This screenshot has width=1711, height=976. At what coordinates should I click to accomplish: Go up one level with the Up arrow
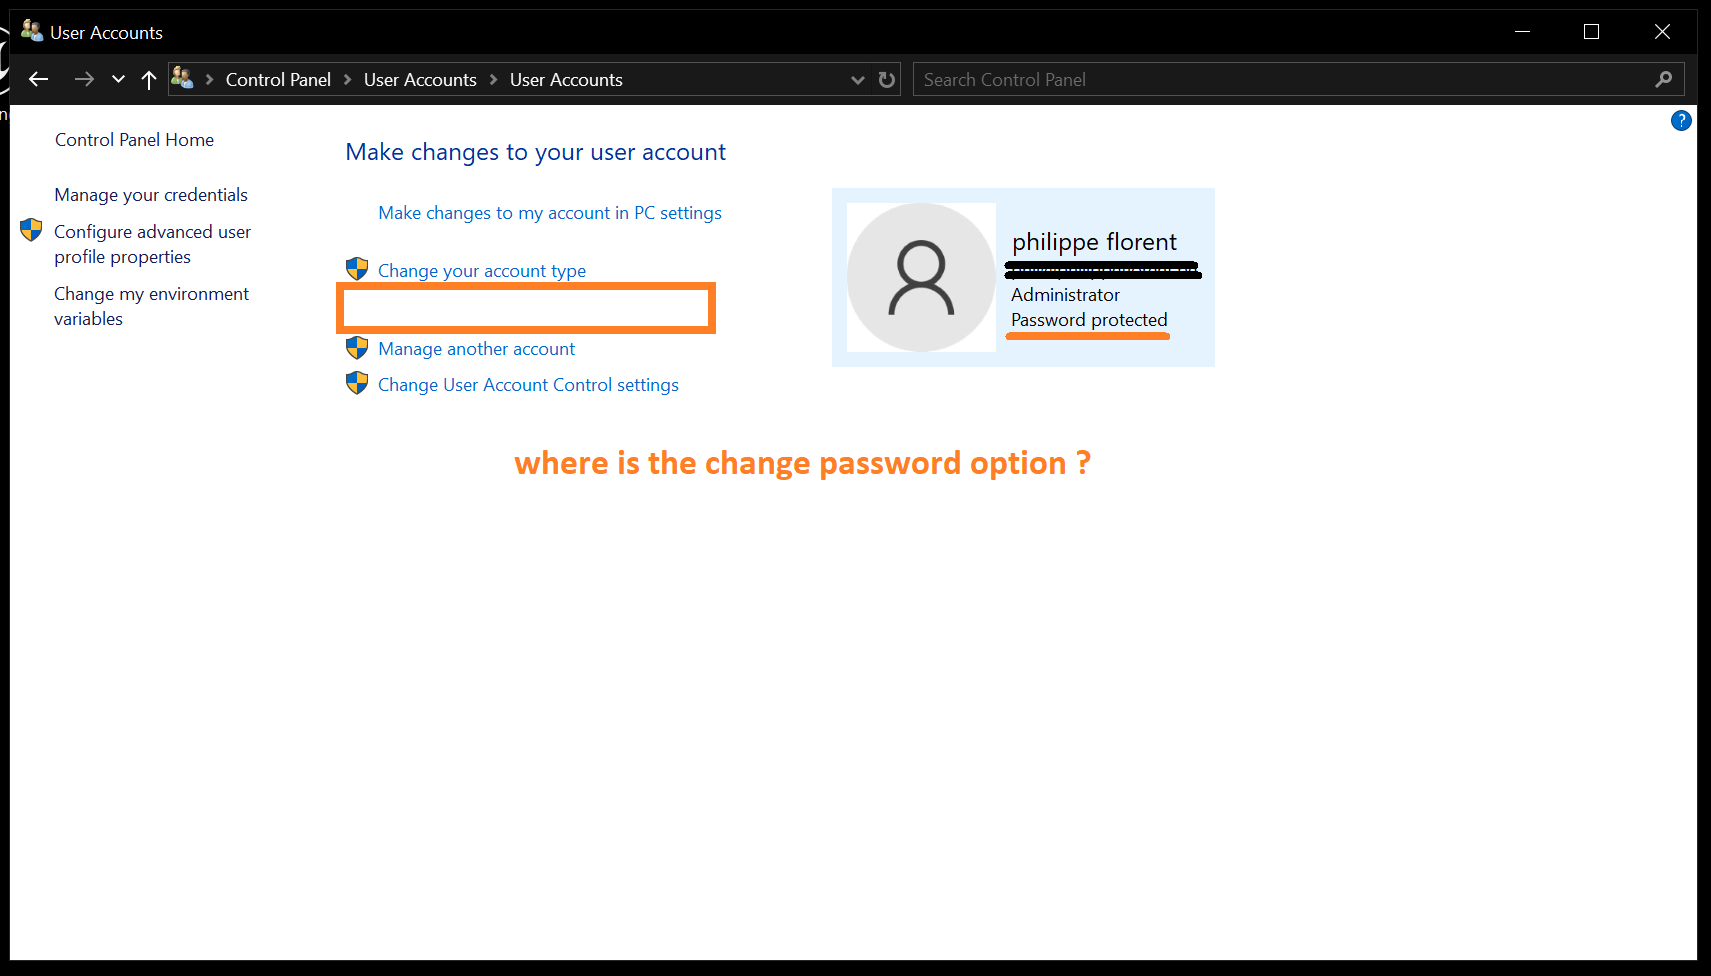click(x=149, y=80)
